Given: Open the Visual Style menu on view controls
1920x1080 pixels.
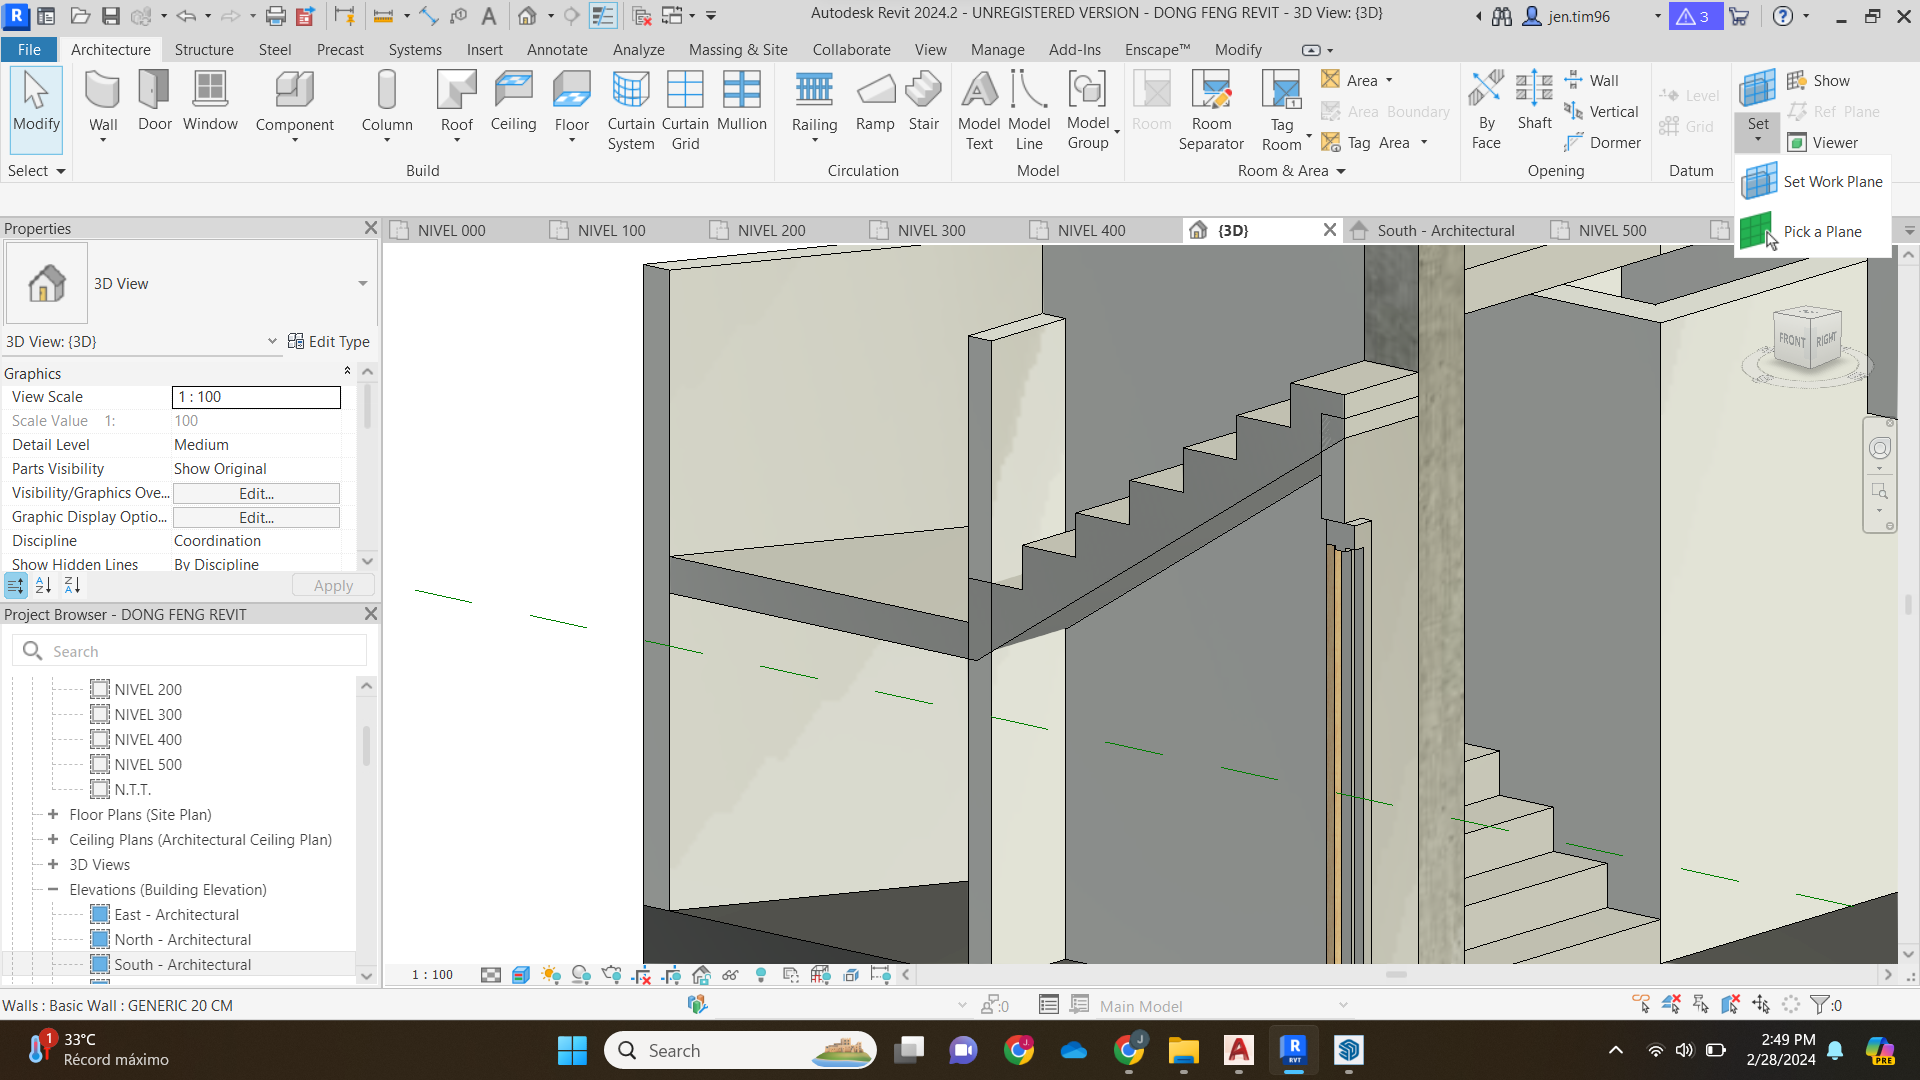Looking at the screenshot, I should coord(520,975).
